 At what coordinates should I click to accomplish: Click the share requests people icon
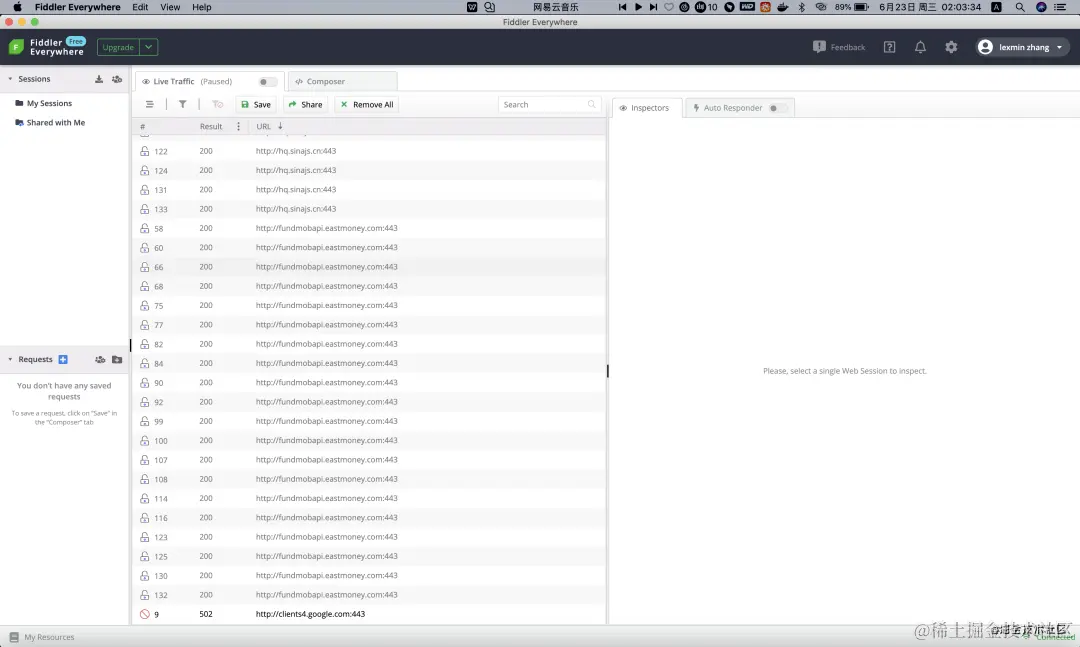(100, 360)
